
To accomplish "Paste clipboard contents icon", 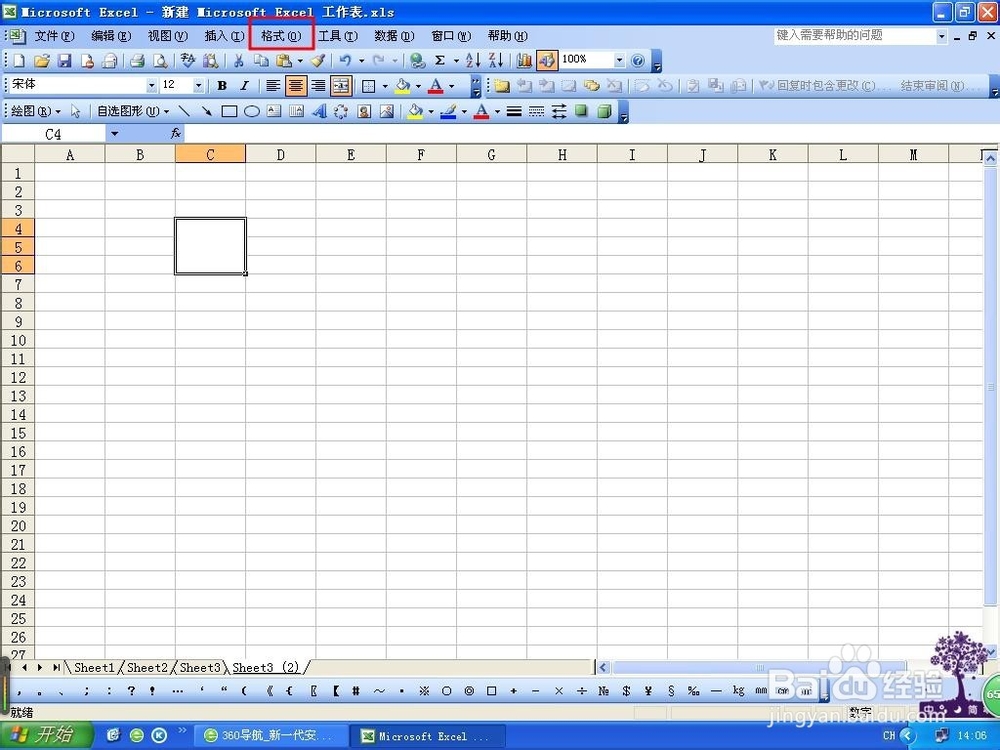I will [x=284, y=61].
